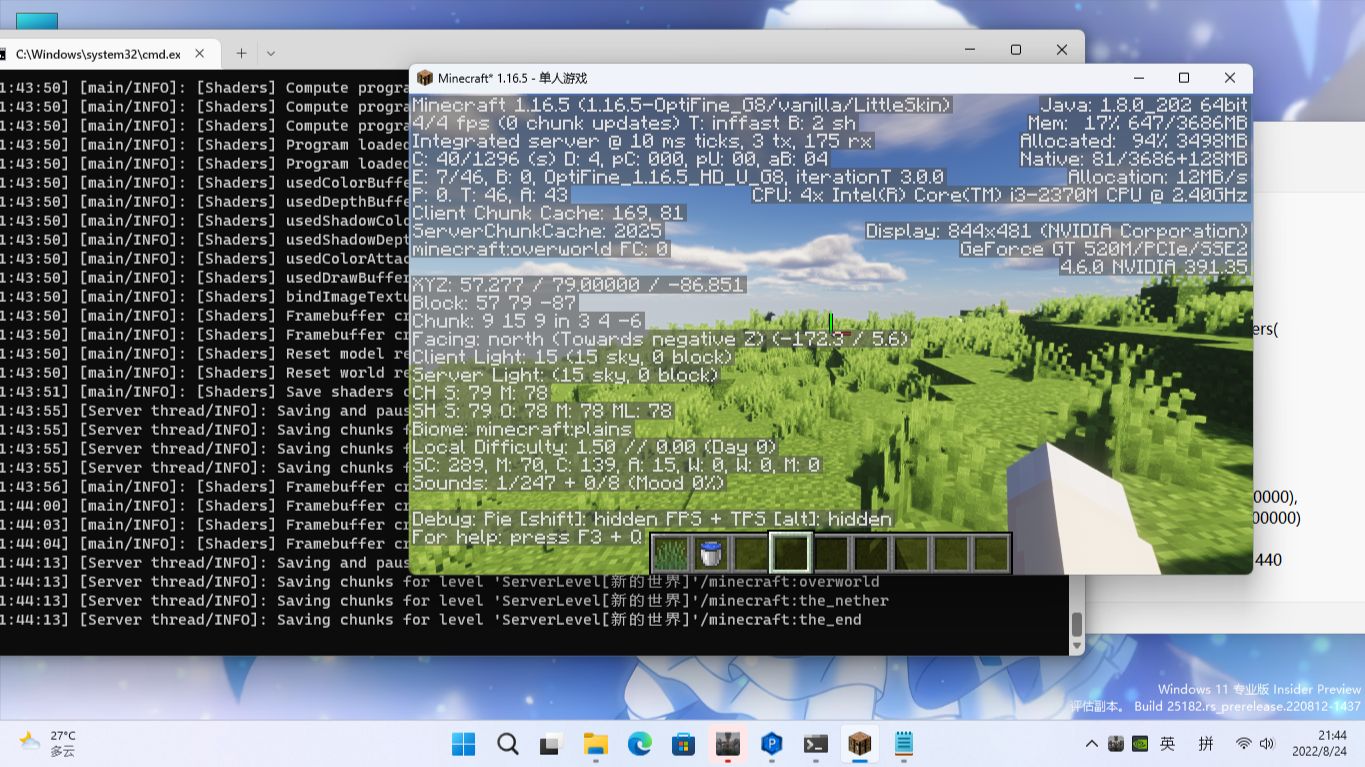Image resolution: width=1365 pixels, height=767 pixels.
Task: Open Microsoft Store from the taskbar
Action: pos(684,744)
